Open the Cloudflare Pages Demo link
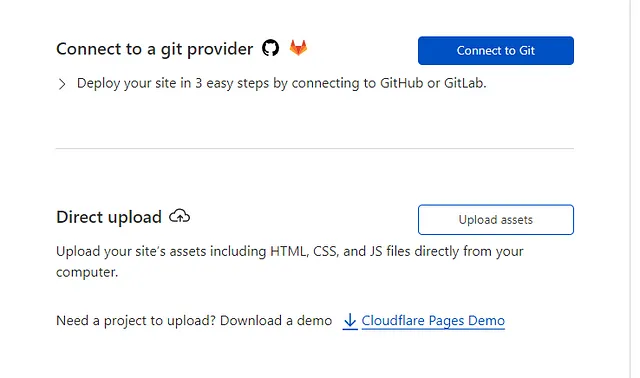This screenshot has width=640, height=378. pos(433,321)
